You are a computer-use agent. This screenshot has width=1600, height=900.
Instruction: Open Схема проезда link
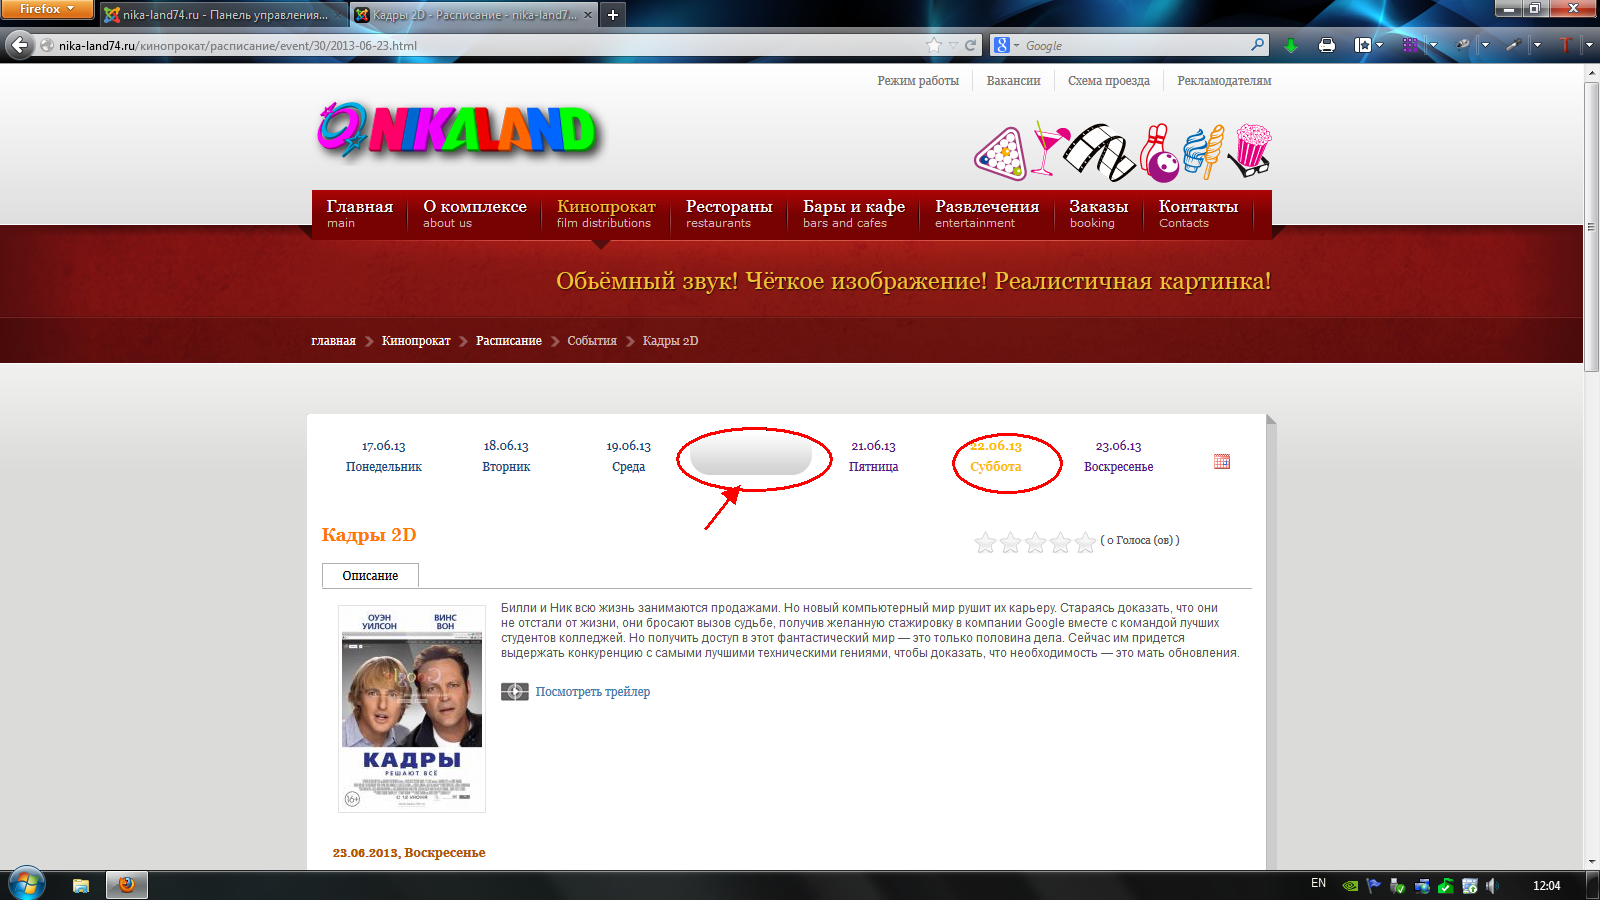tap(1108, 81)
